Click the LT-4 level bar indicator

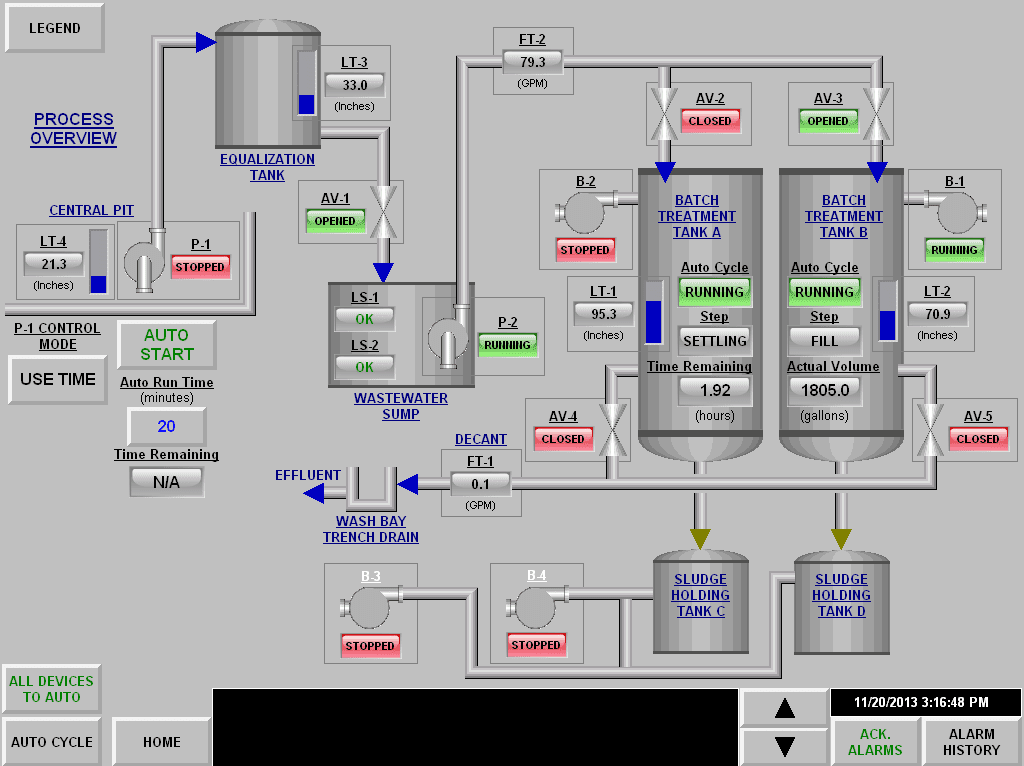pos(99,261)
